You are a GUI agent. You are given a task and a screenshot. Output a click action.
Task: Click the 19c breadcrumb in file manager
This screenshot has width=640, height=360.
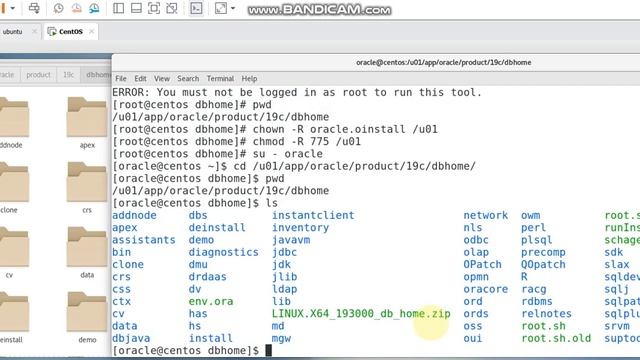69,75
